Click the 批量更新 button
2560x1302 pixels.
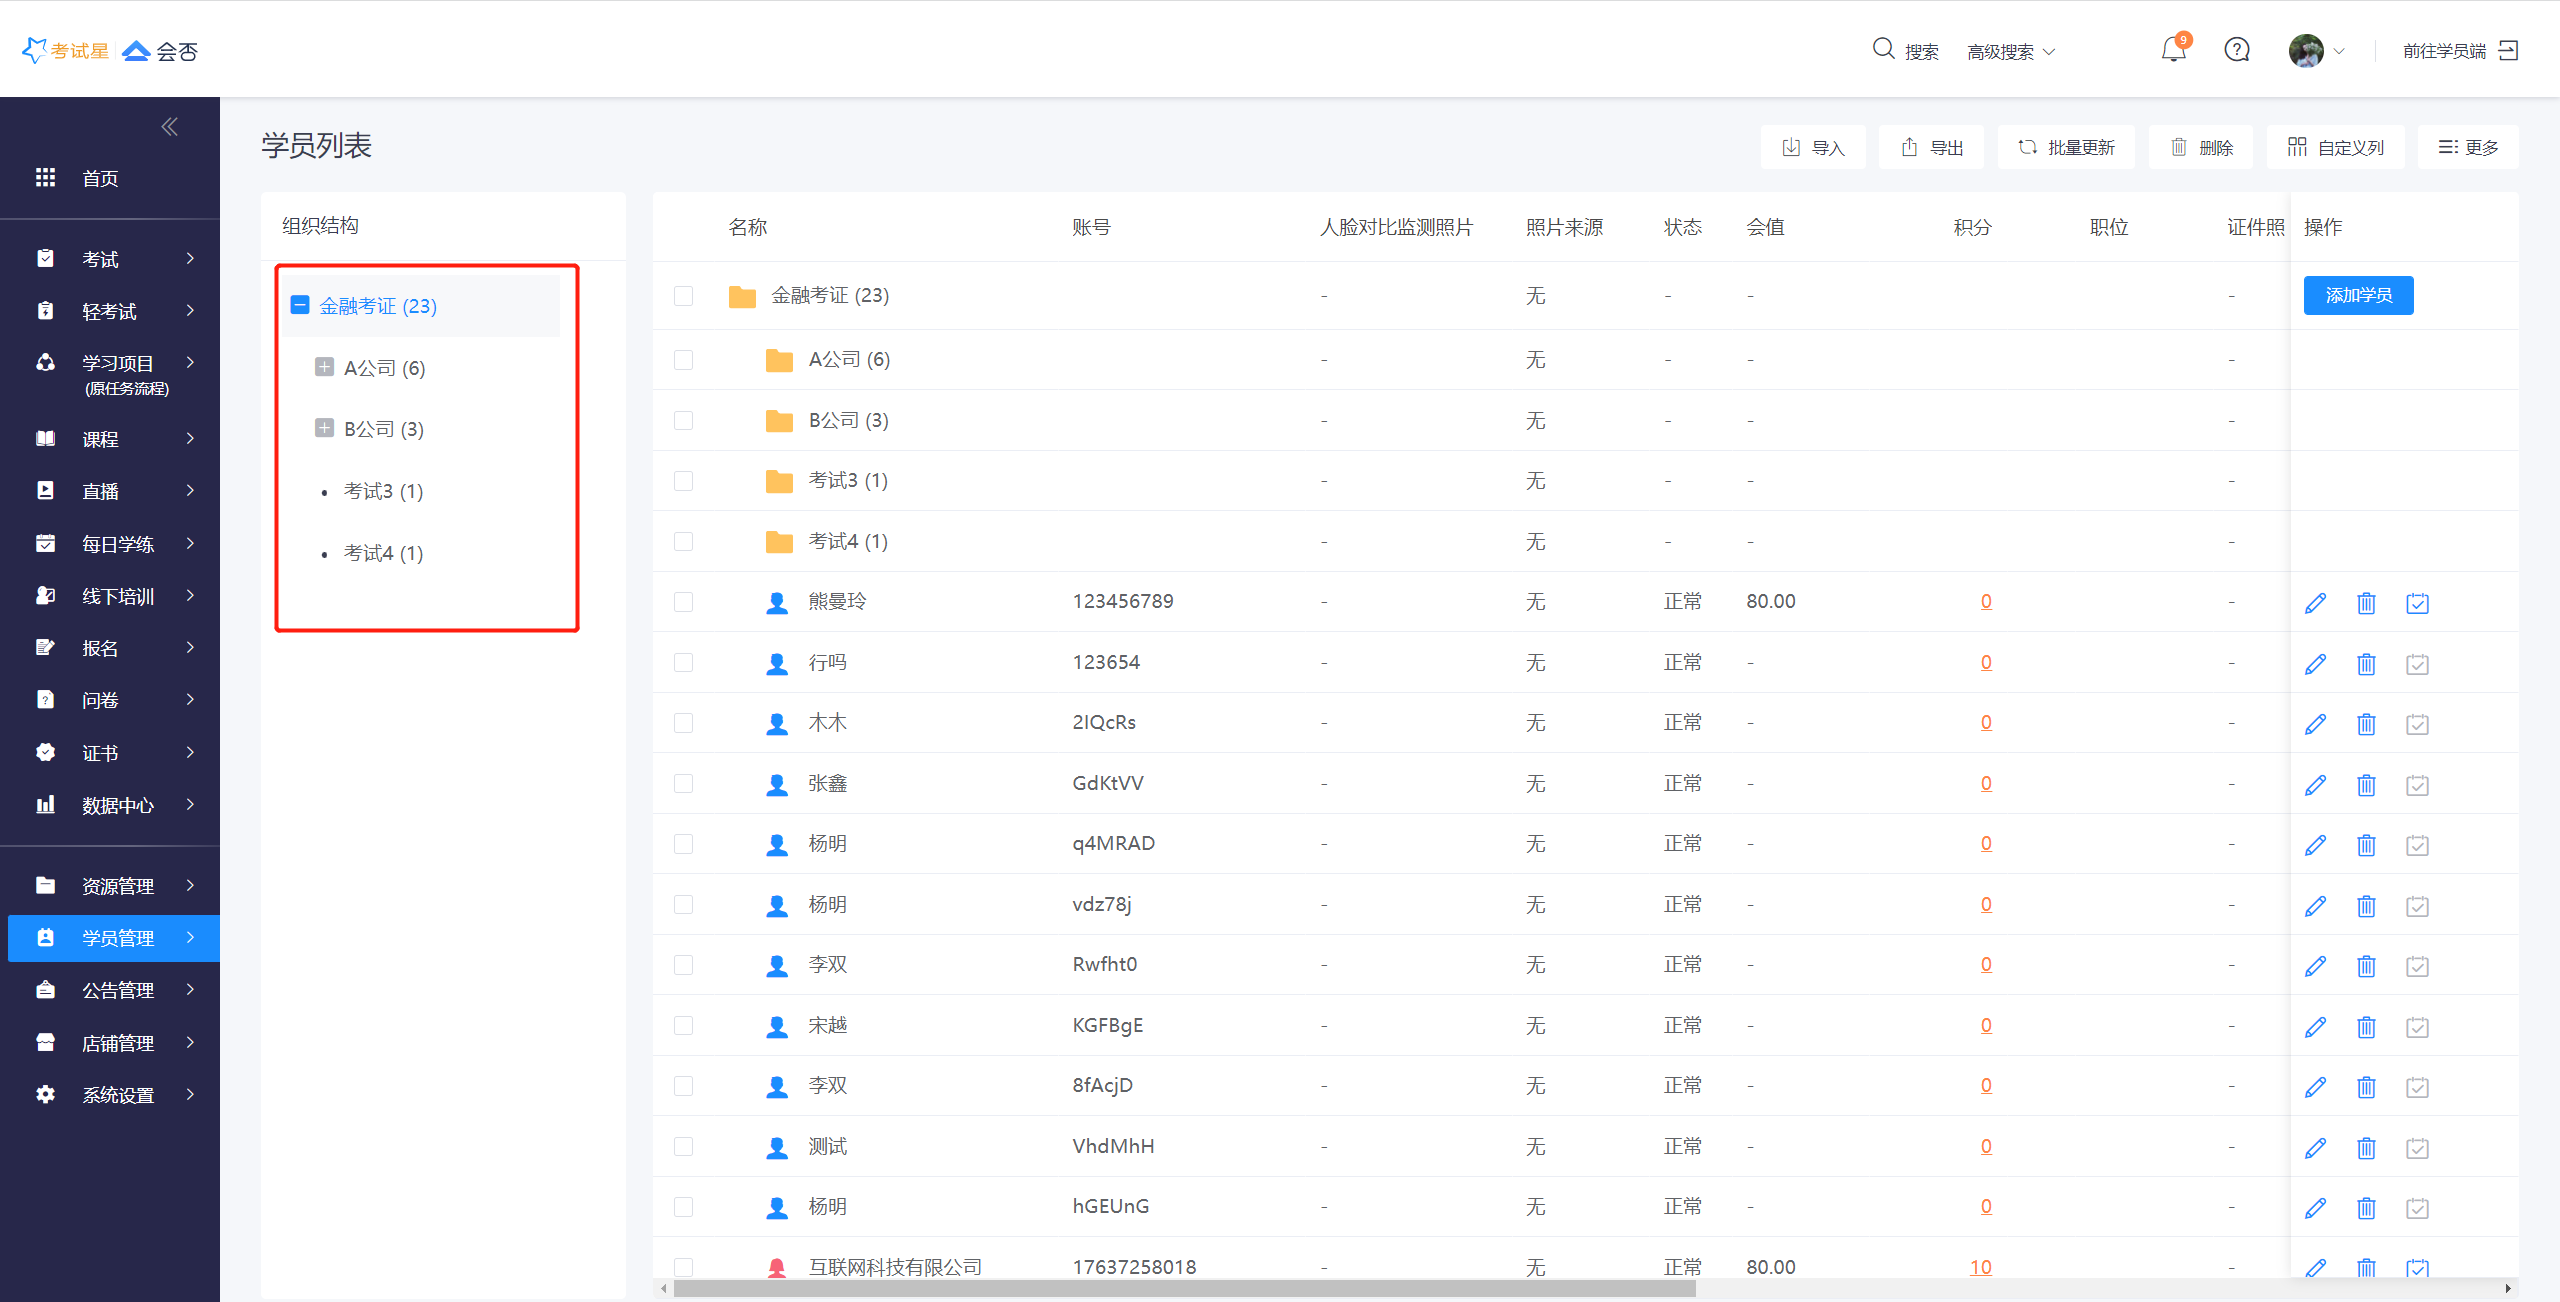pyautogui.click(x=2066, y=148)
